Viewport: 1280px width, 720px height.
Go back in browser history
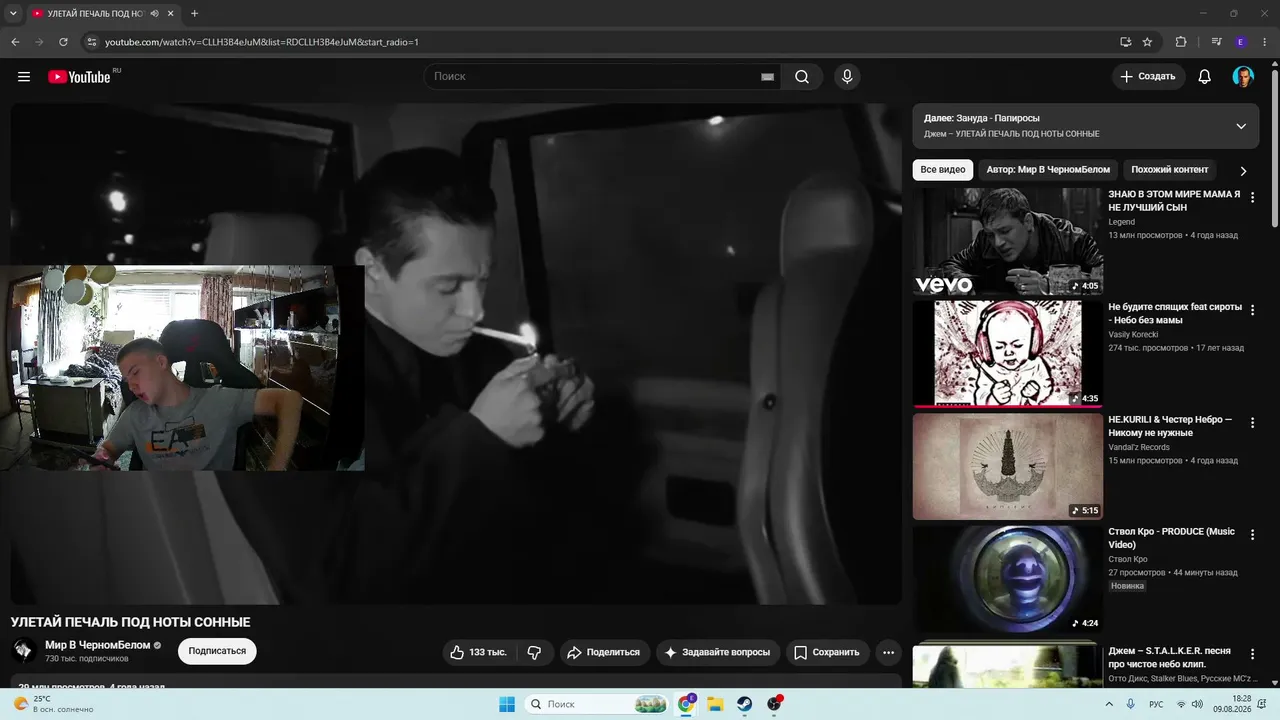15,42
